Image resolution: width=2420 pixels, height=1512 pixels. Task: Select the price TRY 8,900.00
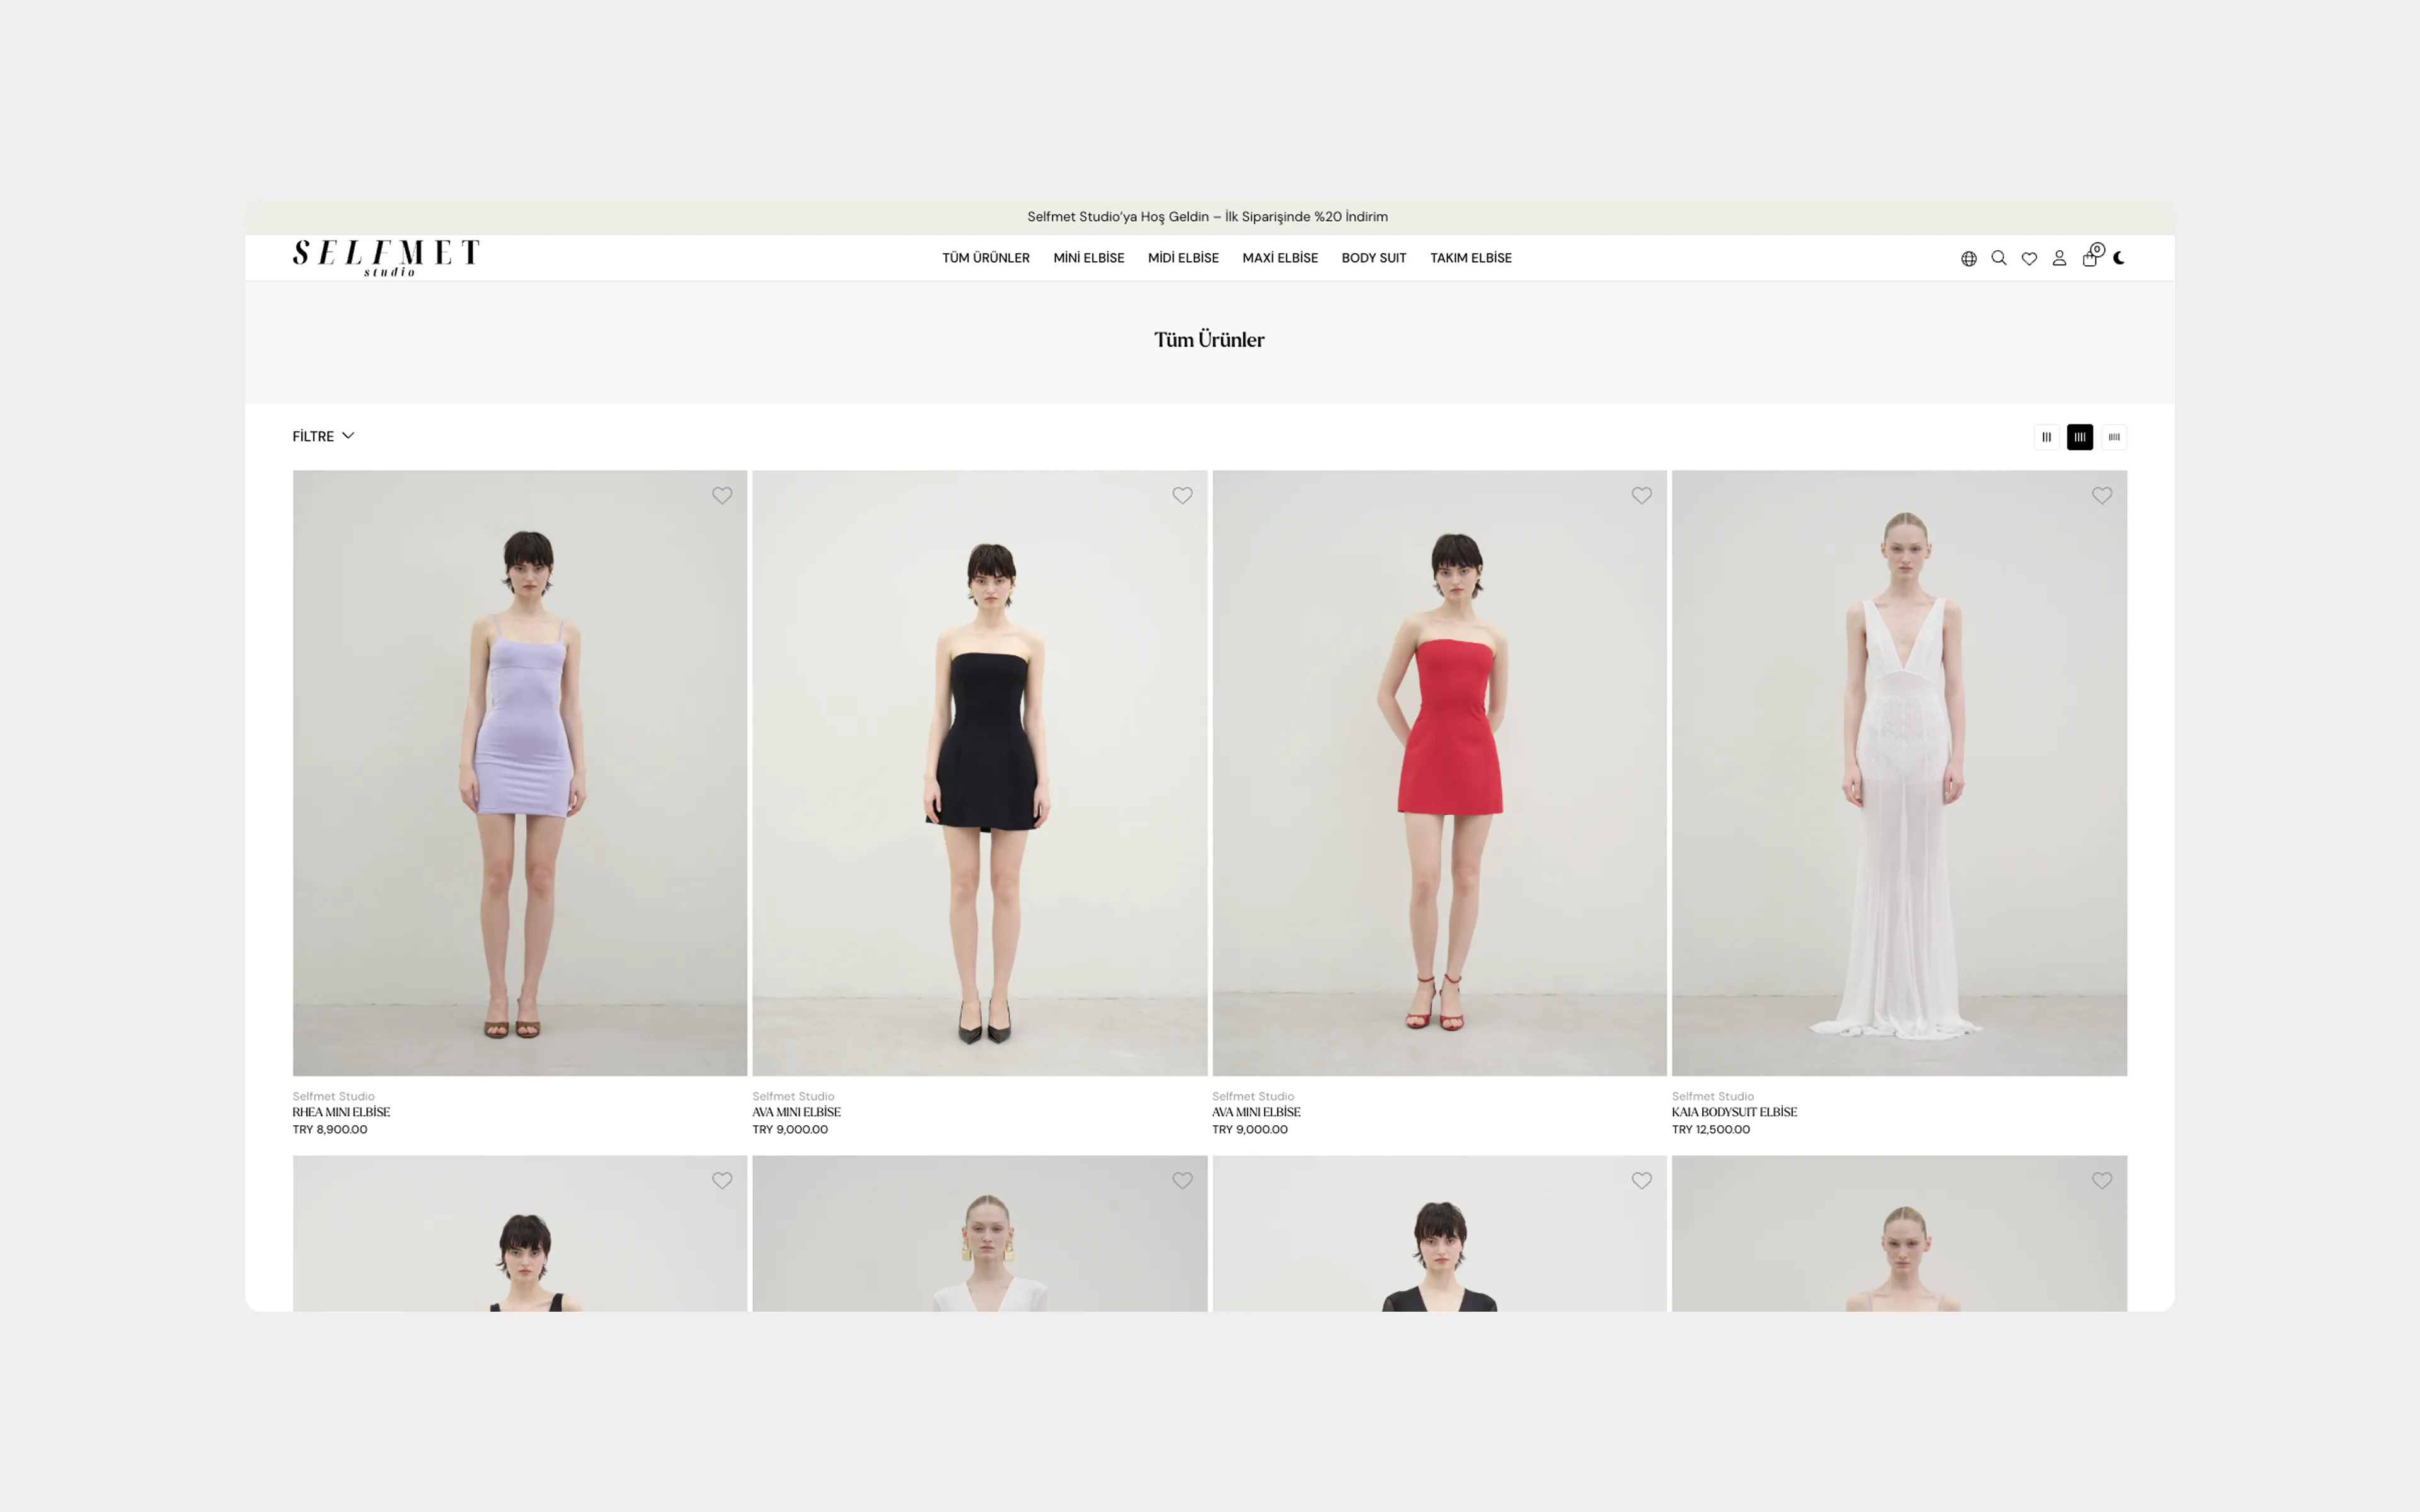(330, 1130)
